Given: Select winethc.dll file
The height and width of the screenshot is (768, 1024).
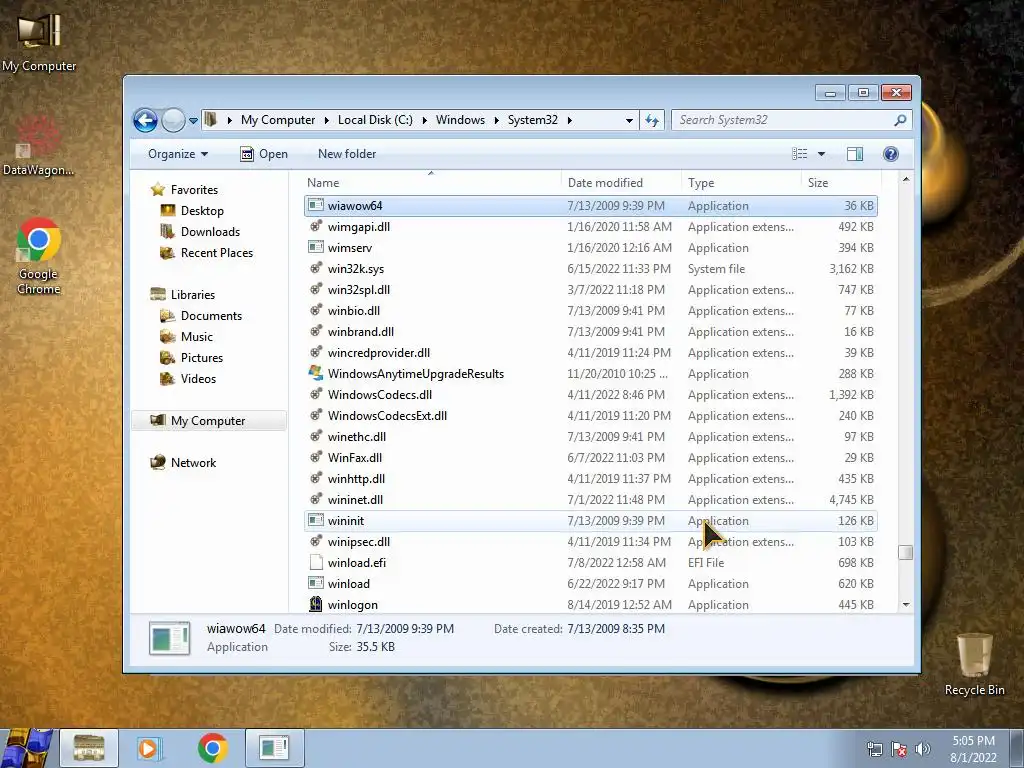Looking at the screenshot, I should tap(590, 437).
